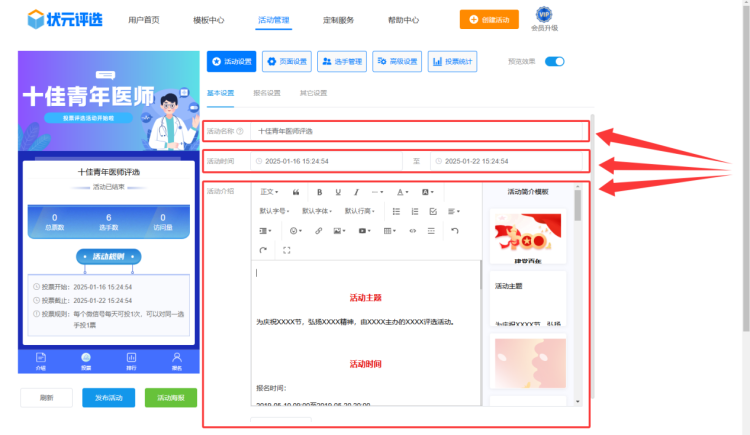Click the 活动名称 input field
Image resolution: width=750 pixels, height=435 pixels.
[x=420, y=131]
